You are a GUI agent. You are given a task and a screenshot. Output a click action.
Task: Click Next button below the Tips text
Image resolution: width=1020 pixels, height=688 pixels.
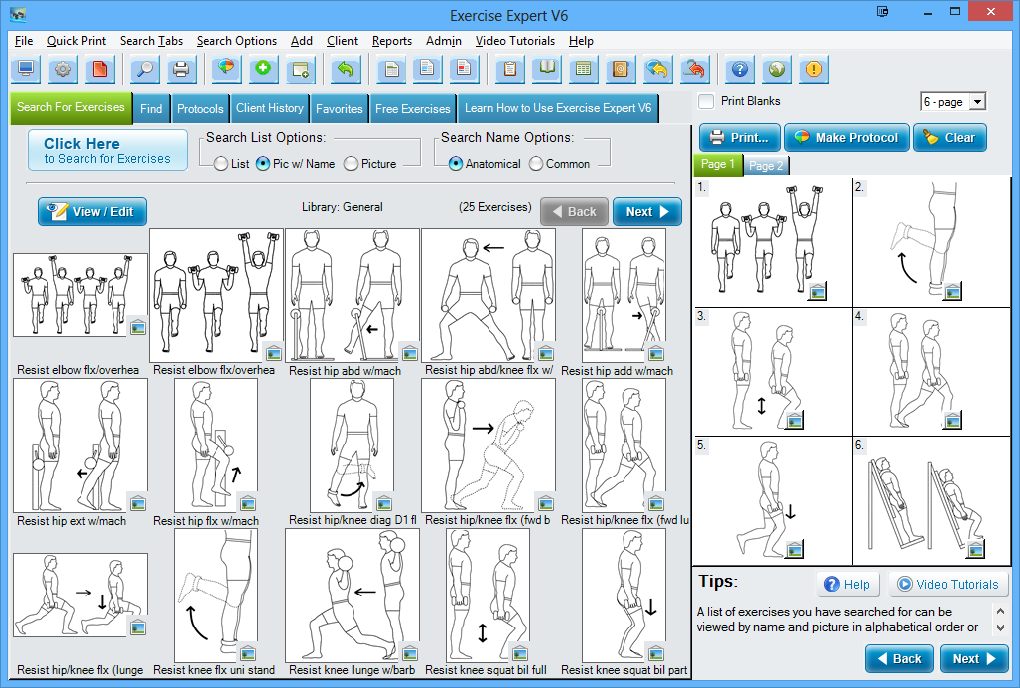(x=974, y=659)
